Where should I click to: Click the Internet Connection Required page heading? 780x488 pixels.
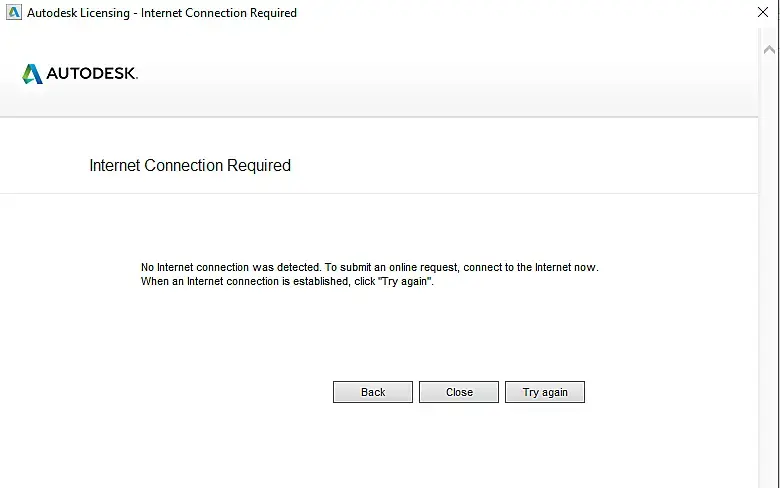click(190, 166)
